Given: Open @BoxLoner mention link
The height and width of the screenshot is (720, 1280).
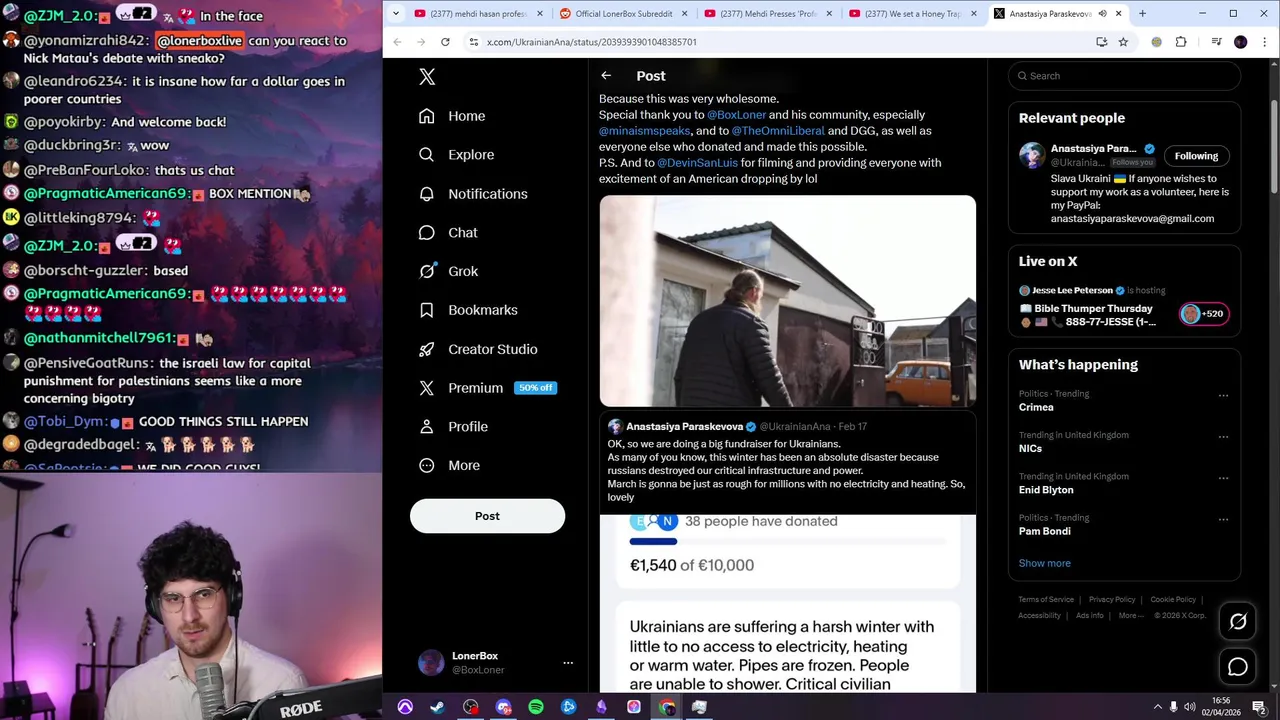Looking at the screenshot, I should click(736, 115).
